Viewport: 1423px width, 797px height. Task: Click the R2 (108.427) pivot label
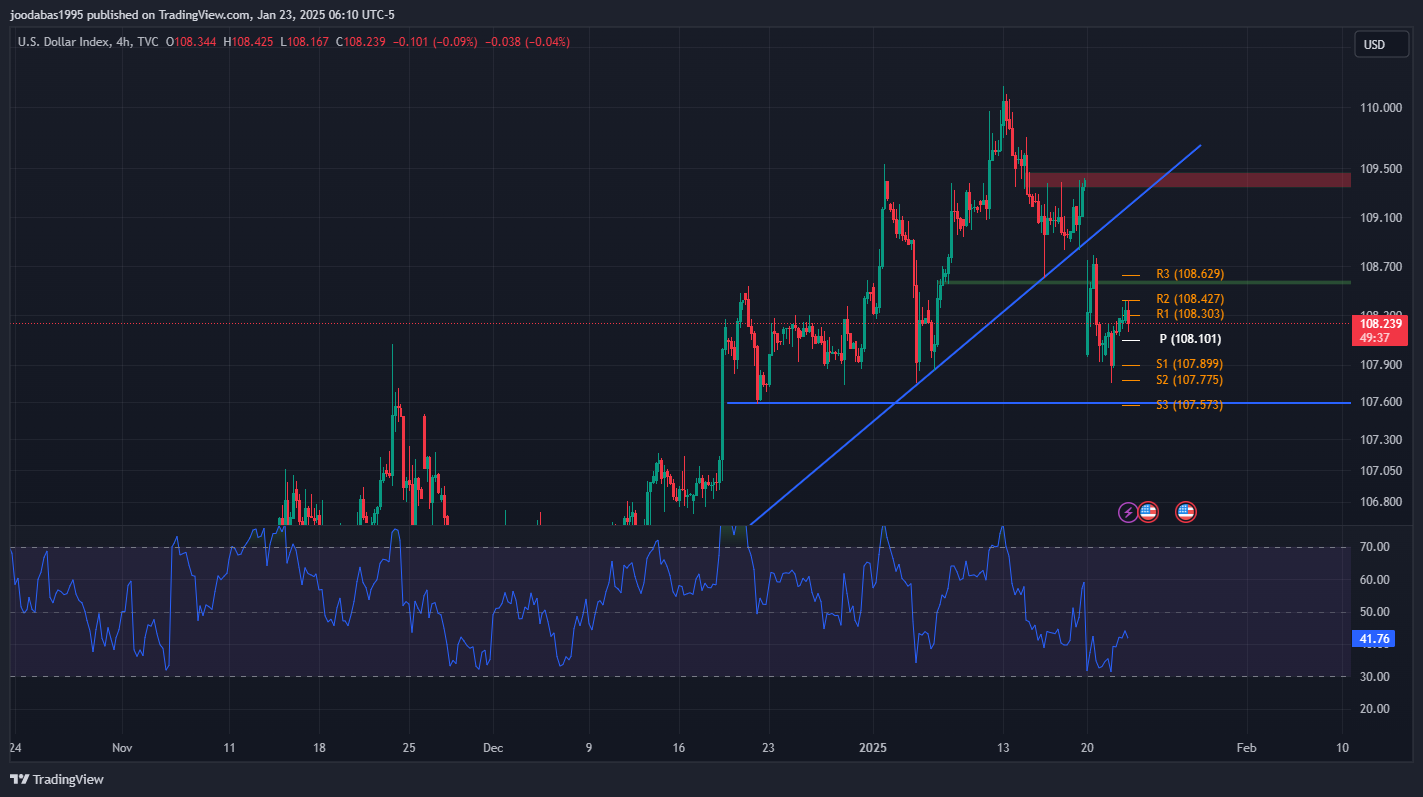tap(1189, 299)
